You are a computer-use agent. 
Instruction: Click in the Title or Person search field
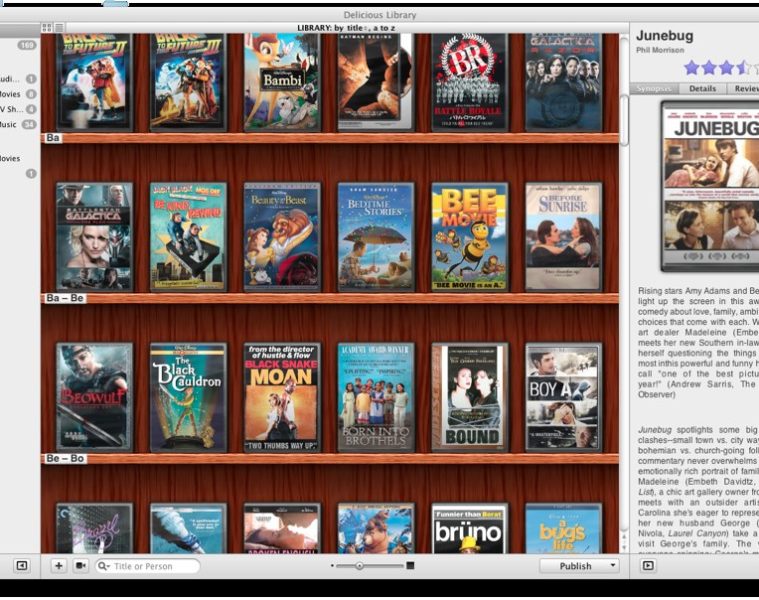154,566
